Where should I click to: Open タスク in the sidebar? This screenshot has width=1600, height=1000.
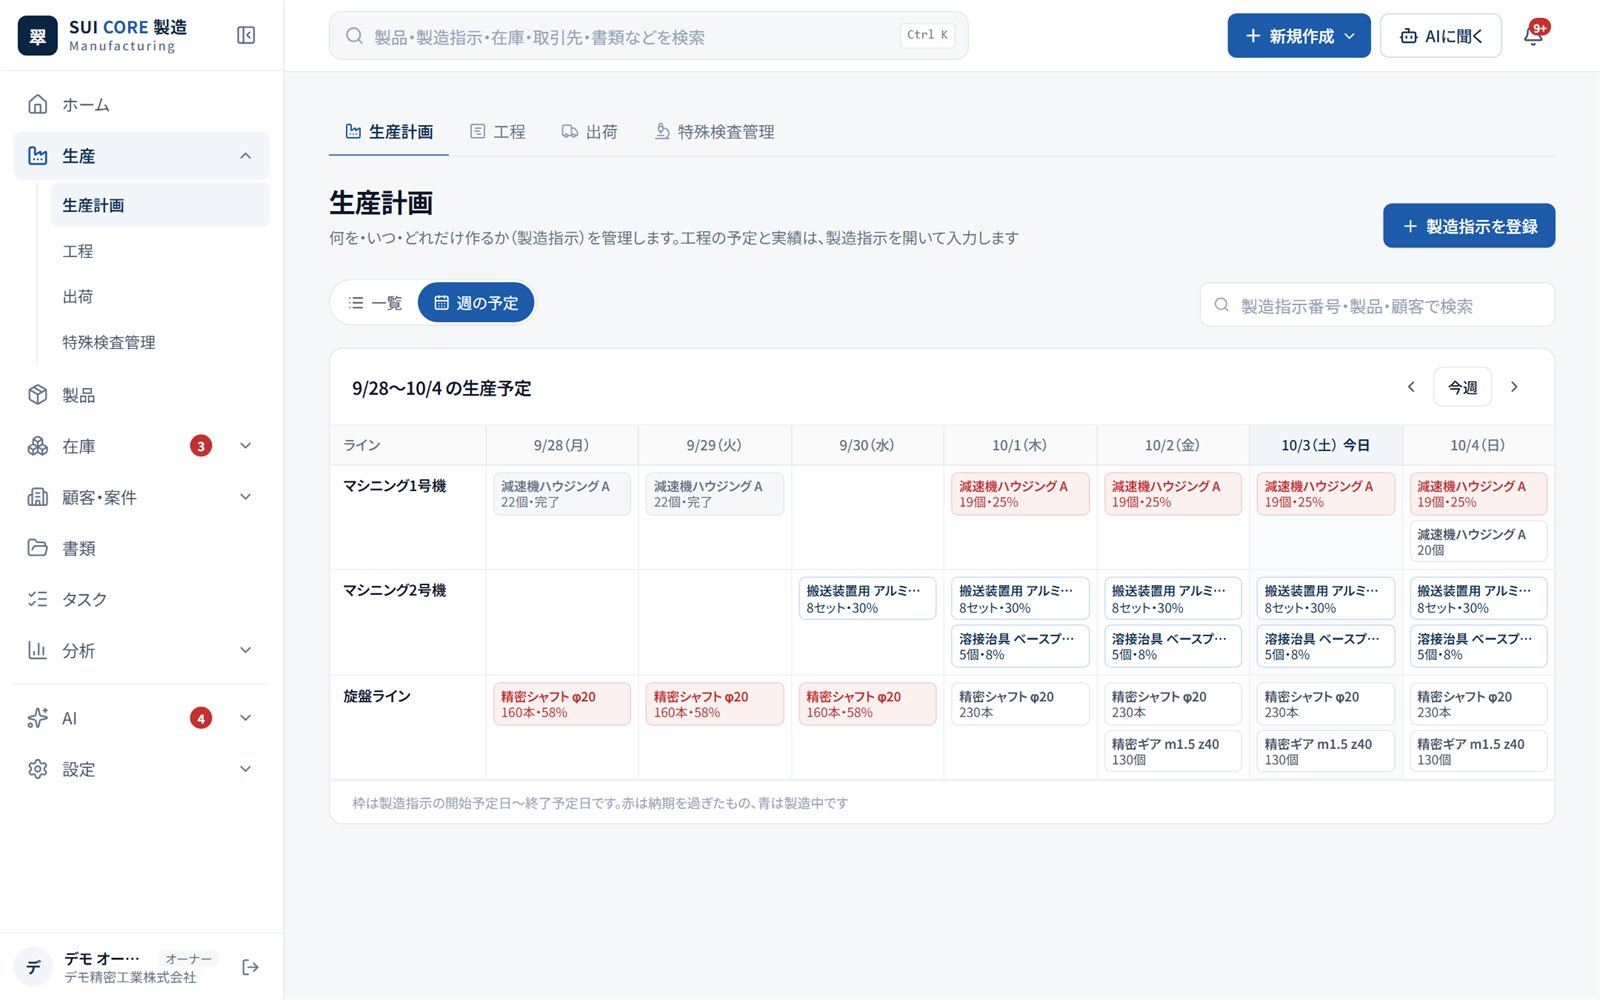click(x=141, y=599)
